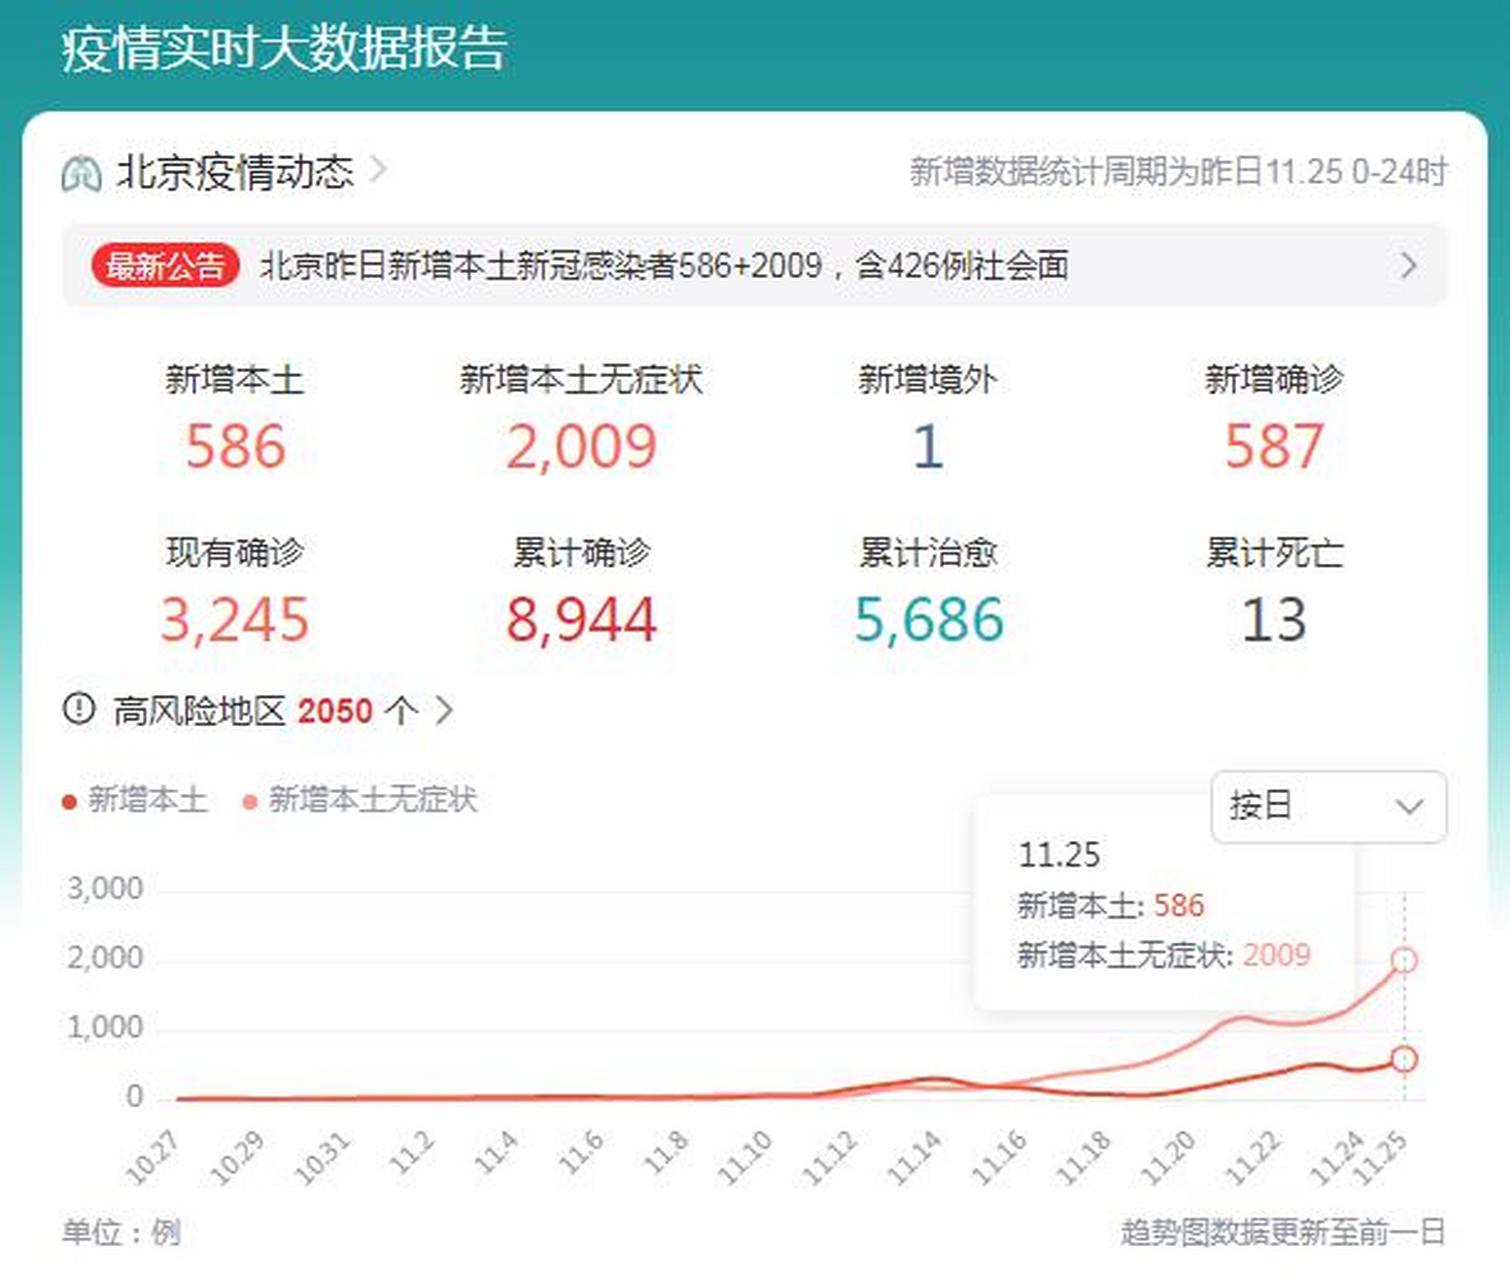Image resolution: width=1510 pixels, height=1280 pixels.
Task: Expand the chevron next to 北京疫情动态
Action: click(378, 170)
